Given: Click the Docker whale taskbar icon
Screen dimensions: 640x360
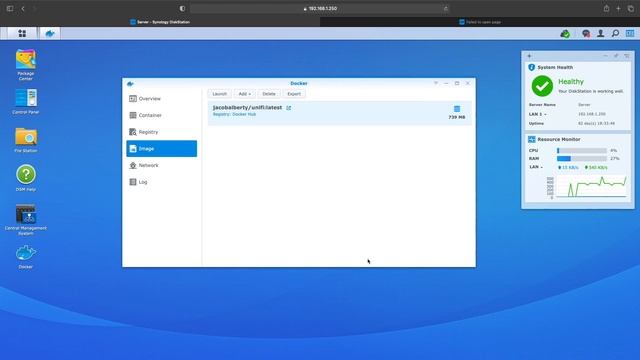Looking at the screenshot, I should click(x=50, y=33).
